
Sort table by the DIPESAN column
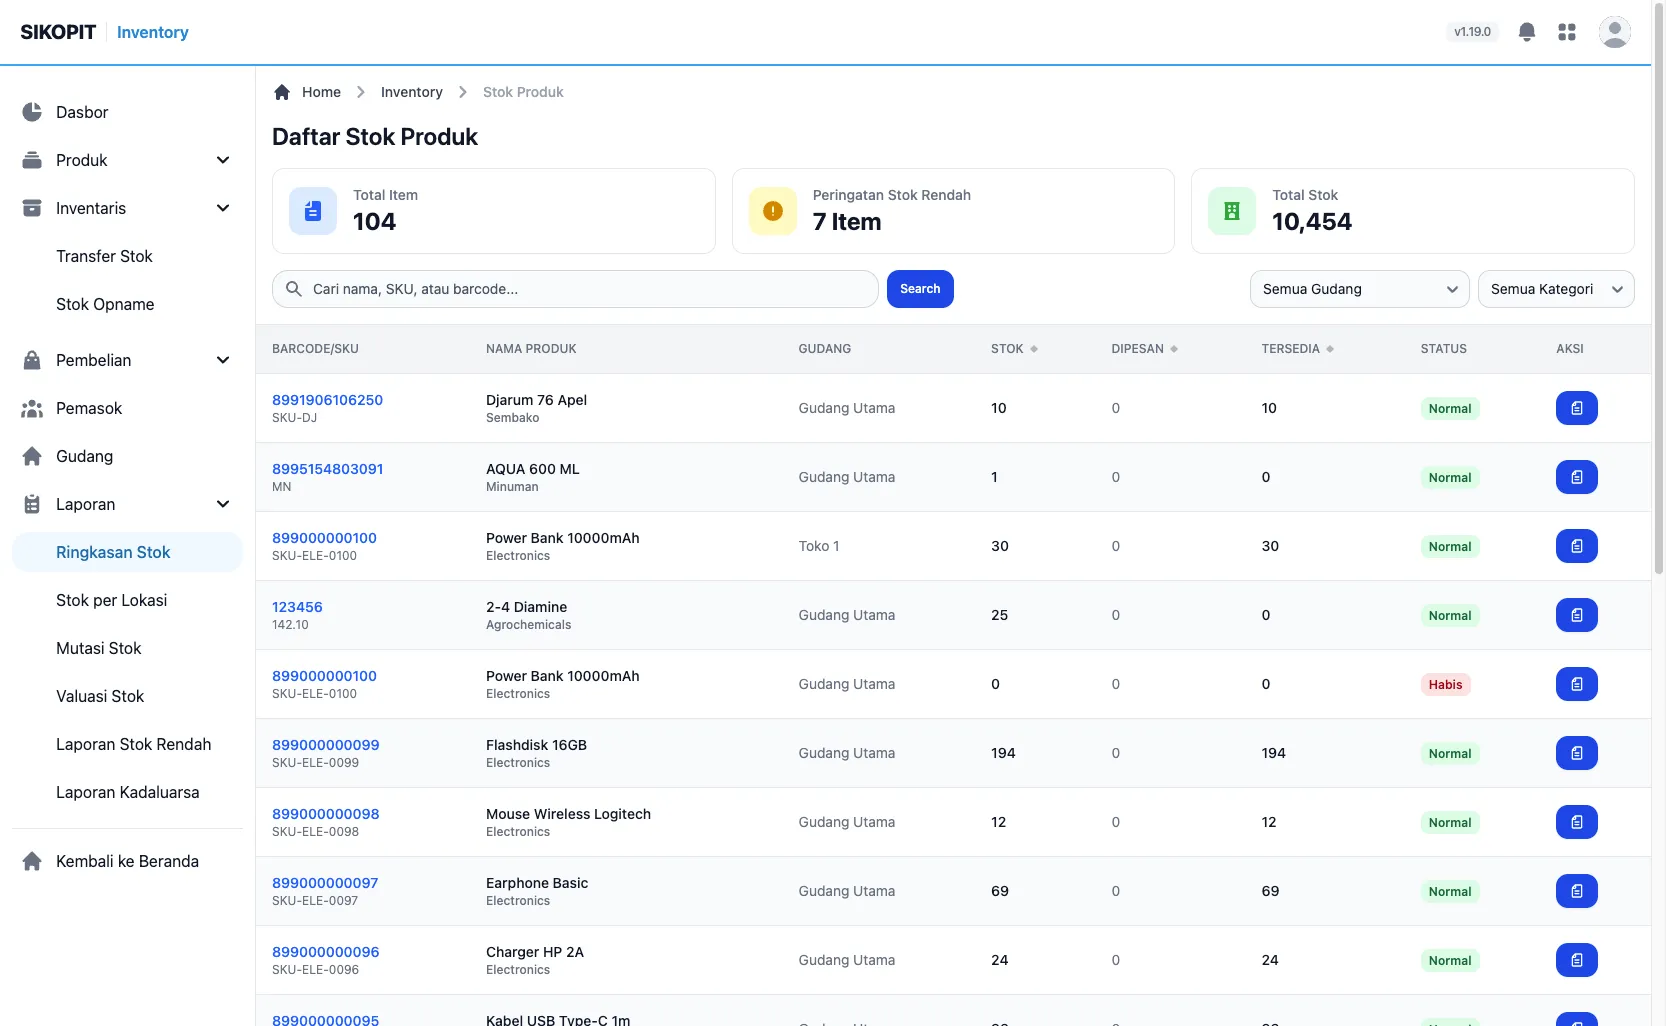click(1144, 349)
